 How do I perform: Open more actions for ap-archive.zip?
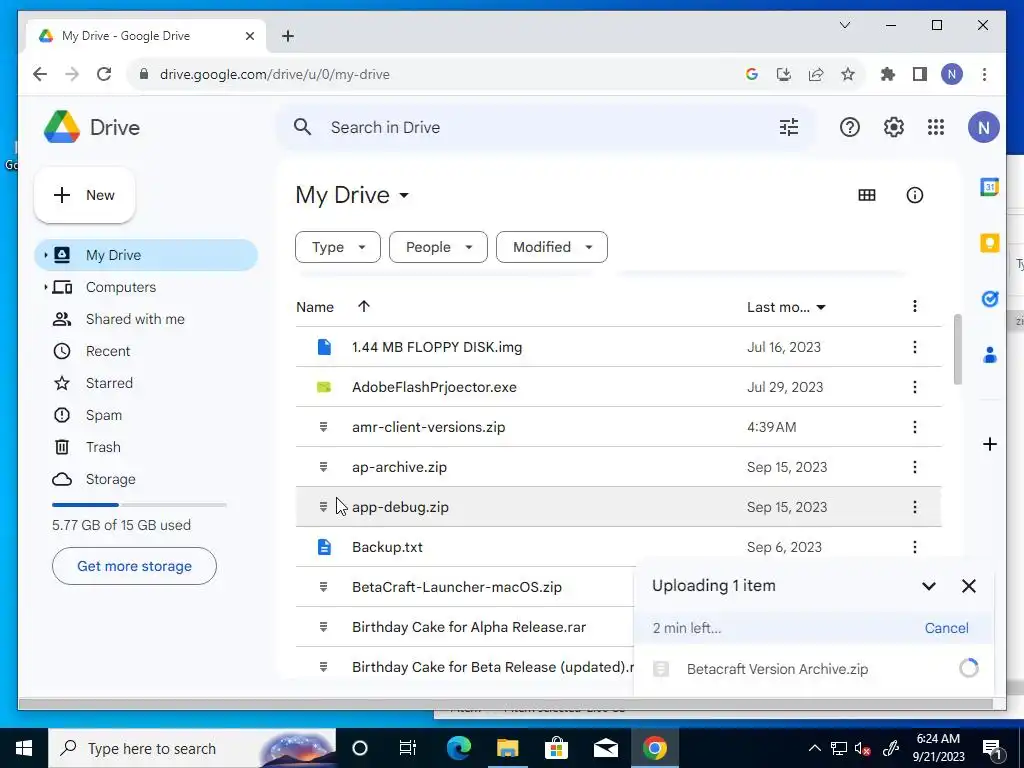[x=914, y=467]
